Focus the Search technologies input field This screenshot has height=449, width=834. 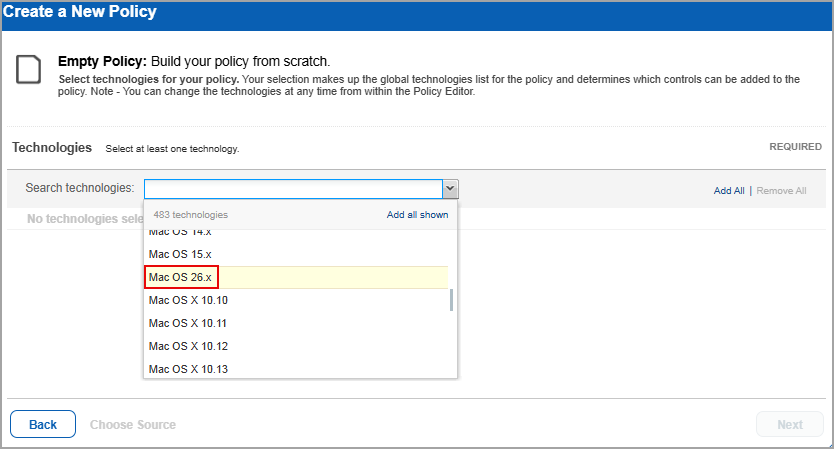pos(293,189)
